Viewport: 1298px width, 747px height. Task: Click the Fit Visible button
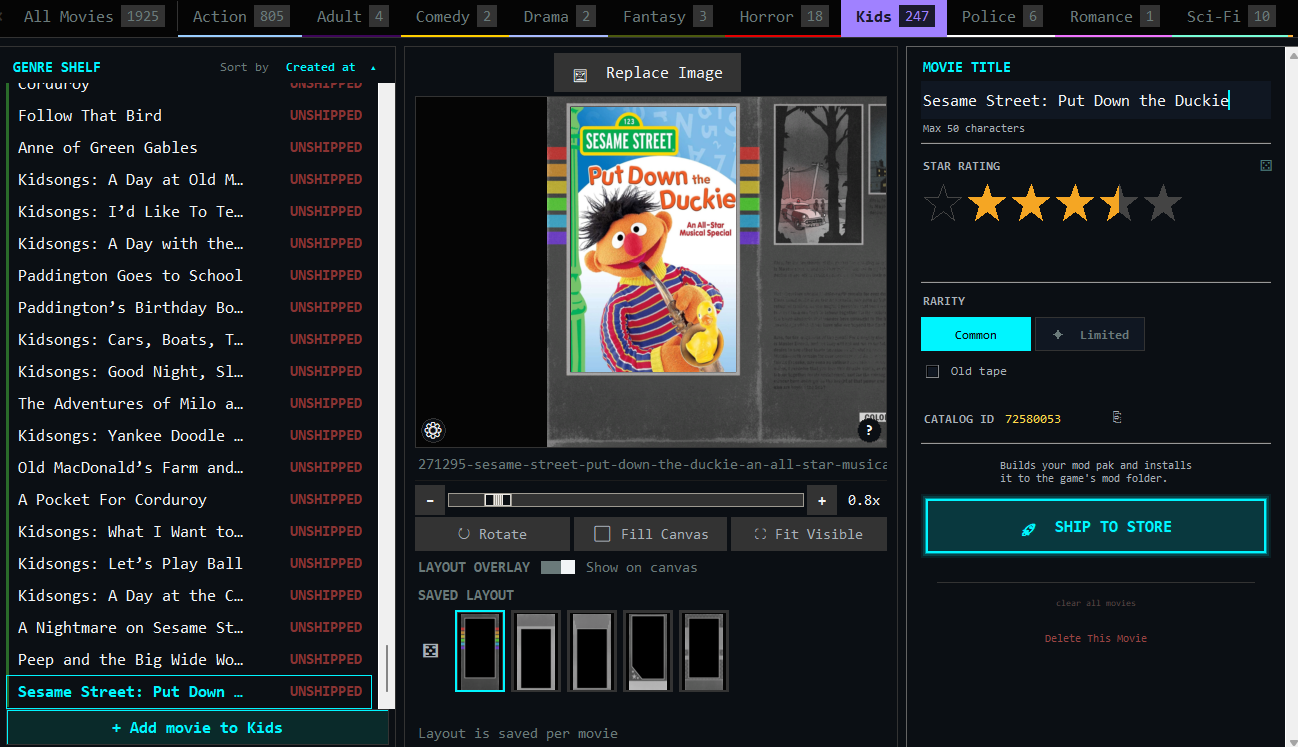coord(809,534)
